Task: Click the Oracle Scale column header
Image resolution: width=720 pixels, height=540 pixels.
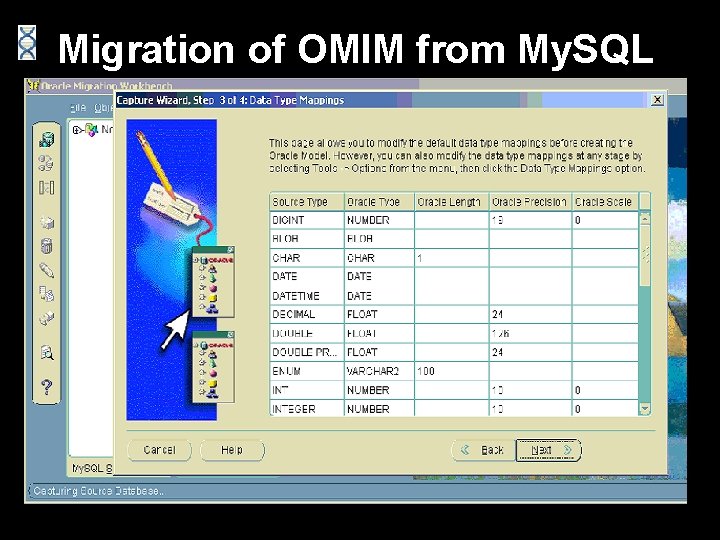Action: coord(605,202)
